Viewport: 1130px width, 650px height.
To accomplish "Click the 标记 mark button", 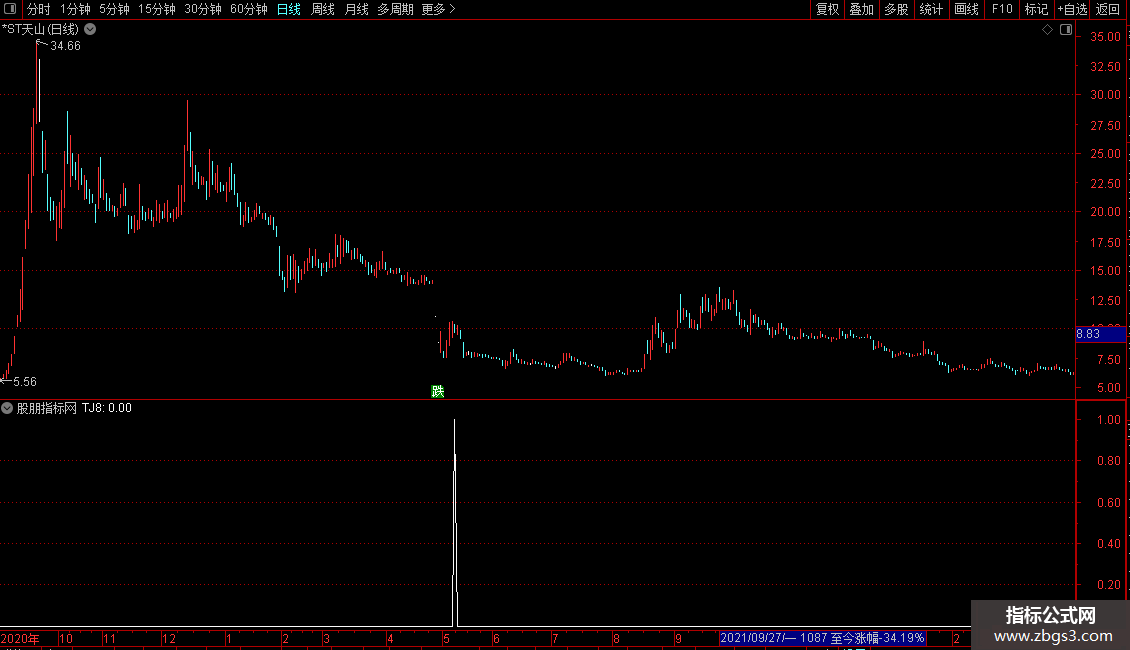I will point(1036,9).
